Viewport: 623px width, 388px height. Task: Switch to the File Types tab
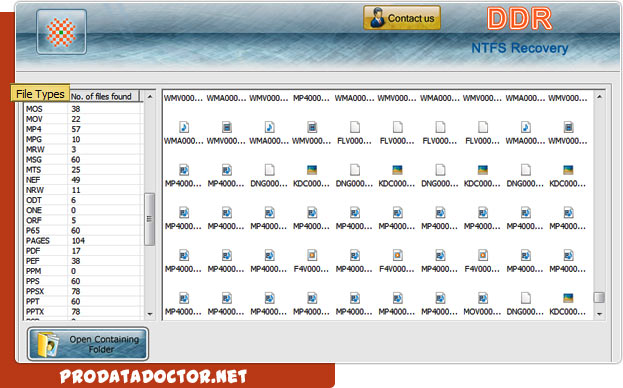(x=40, y=94)
